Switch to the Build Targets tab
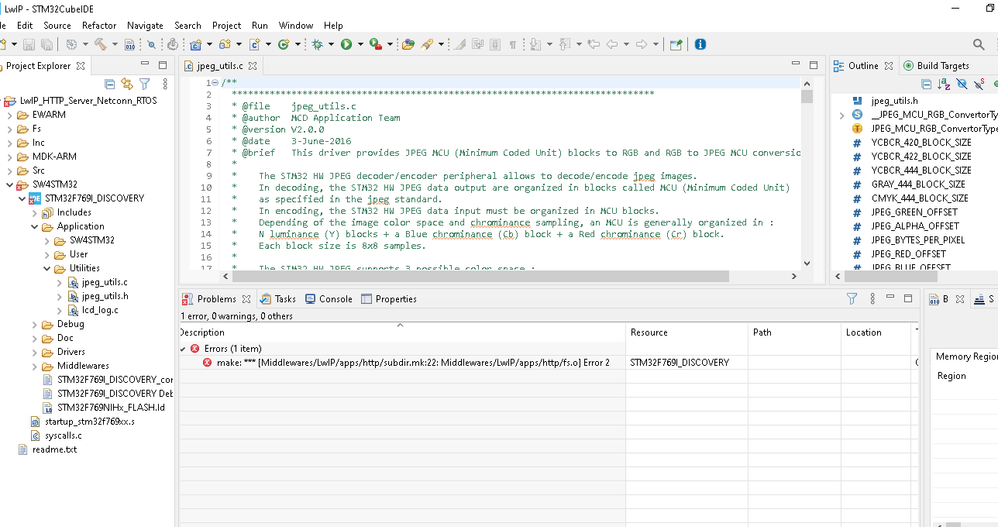Viewport: 998px width, 527px height. [936, 66]
